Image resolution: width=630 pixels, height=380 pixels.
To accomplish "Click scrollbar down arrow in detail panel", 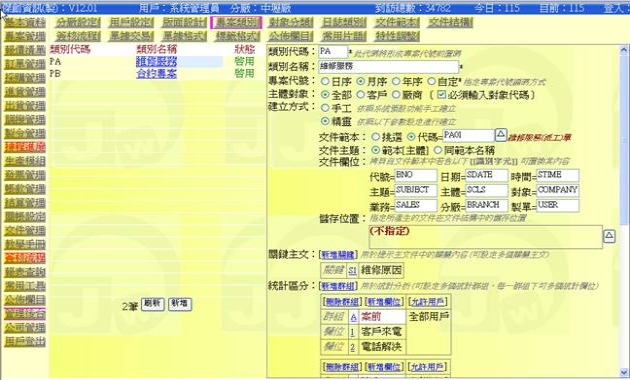I will 624,372.
